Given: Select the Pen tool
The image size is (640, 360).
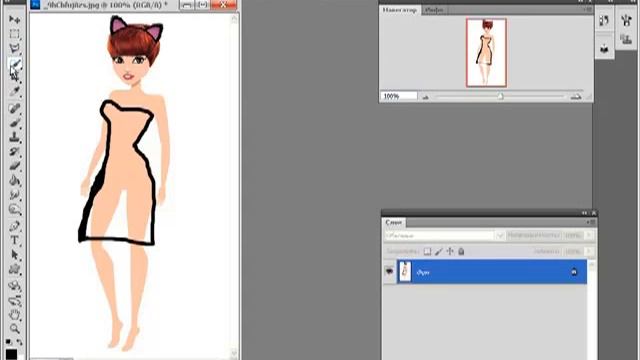Looking at the screenshot, I should pyautogui.click(x=14, y=226).
